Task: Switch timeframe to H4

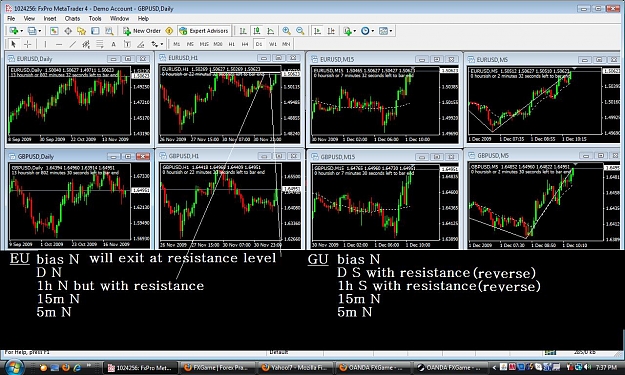Action: tap(245, 44)
